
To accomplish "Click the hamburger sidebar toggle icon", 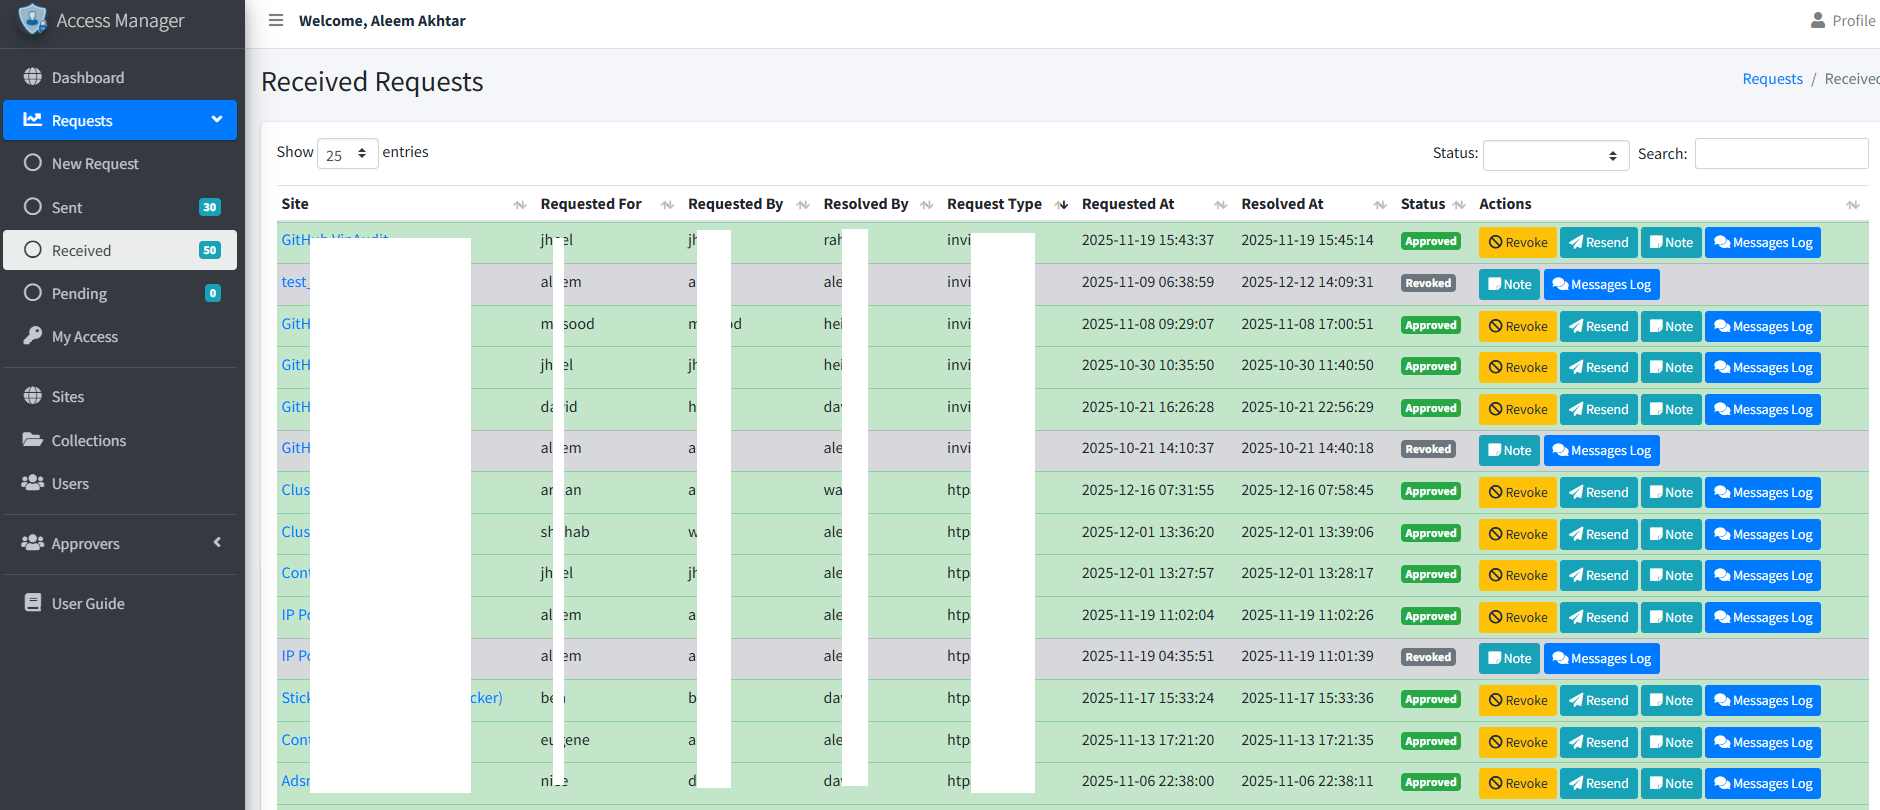I will tap(276, 20).
